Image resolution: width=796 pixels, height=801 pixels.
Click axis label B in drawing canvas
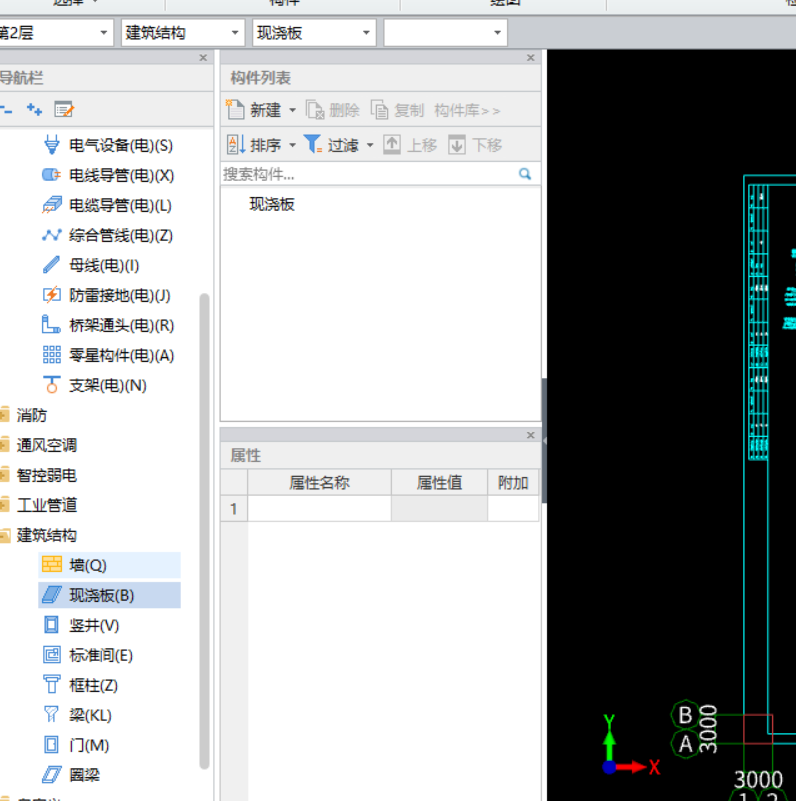pos(685,715)
